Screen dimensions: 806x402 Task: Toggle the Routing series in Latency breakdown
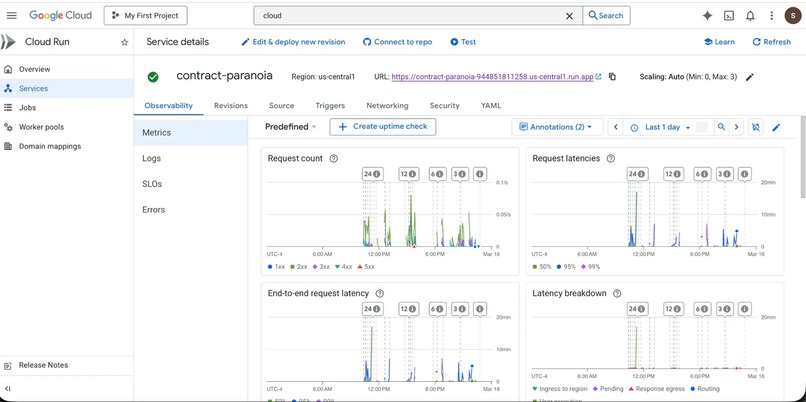click(704, 389)
